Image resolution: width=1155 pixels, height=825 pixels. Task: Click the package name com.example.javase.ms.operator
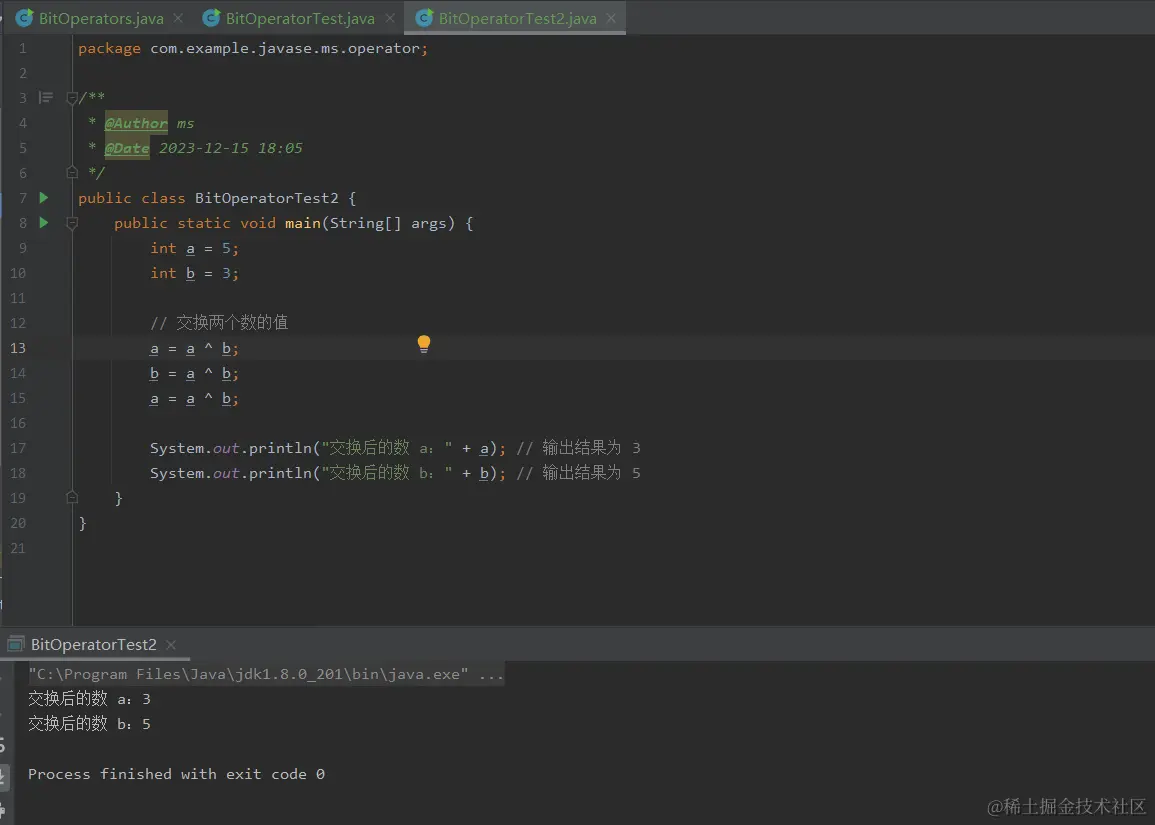[285, 48]
